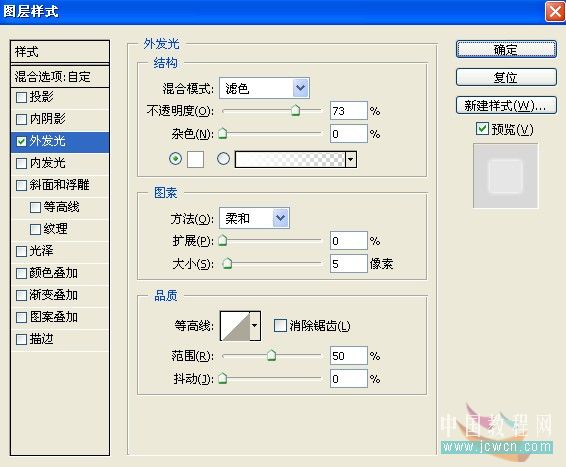
Task: Select 斜面和浮雕 in styles list
Action: [x=60, y=185]
